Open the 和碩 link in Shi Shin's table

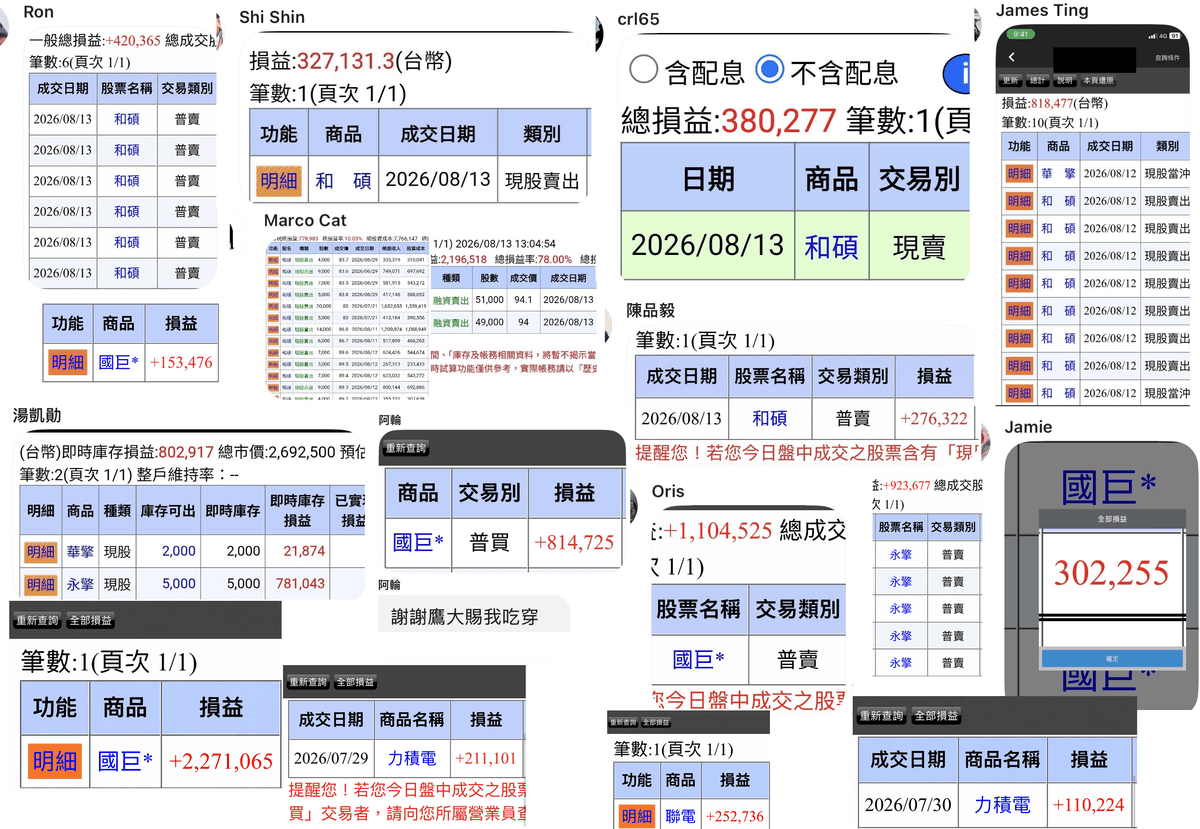[344, 181]
